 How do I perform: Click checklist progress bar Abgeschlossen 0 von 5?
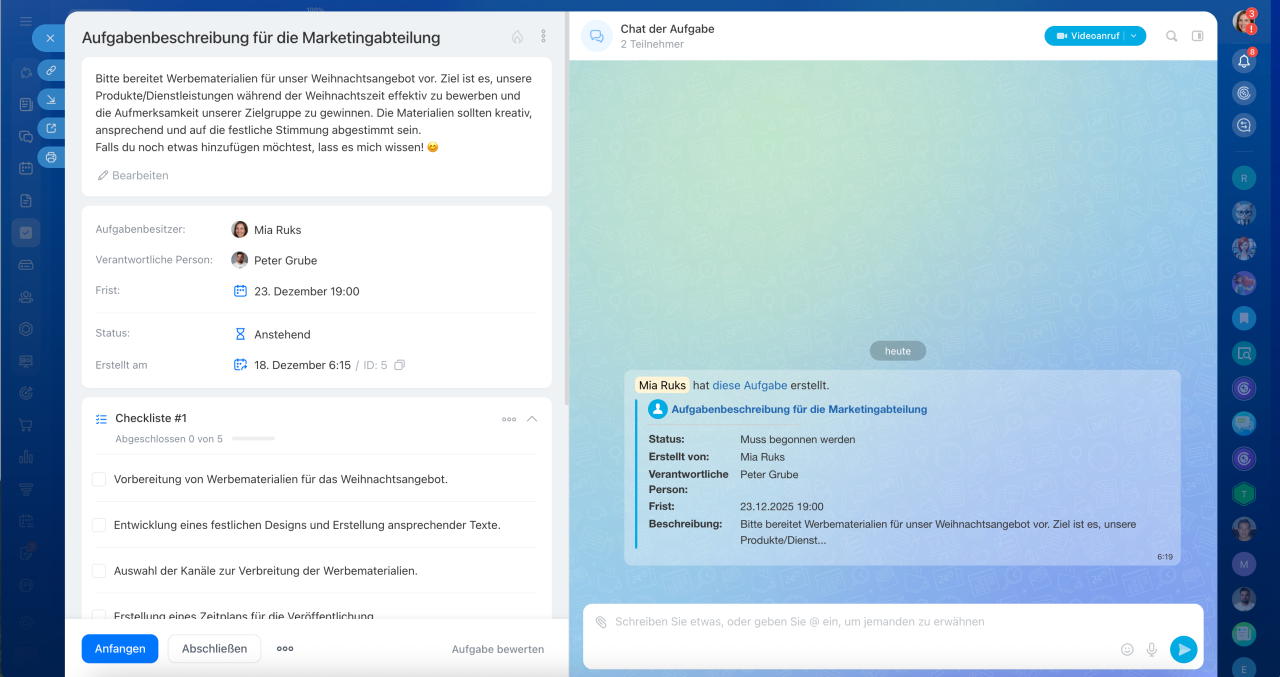[253, 438]
